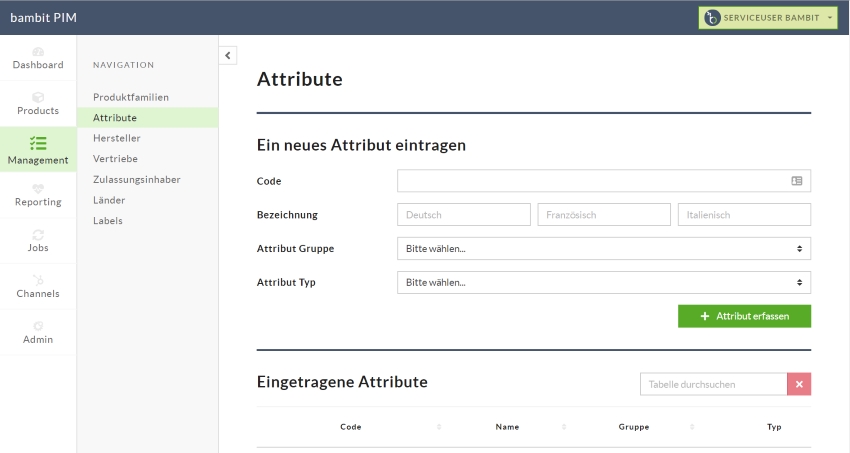Click the Channels label in sidebar
This screenshot has width=850, height=453.
click(x=38, y=293)
